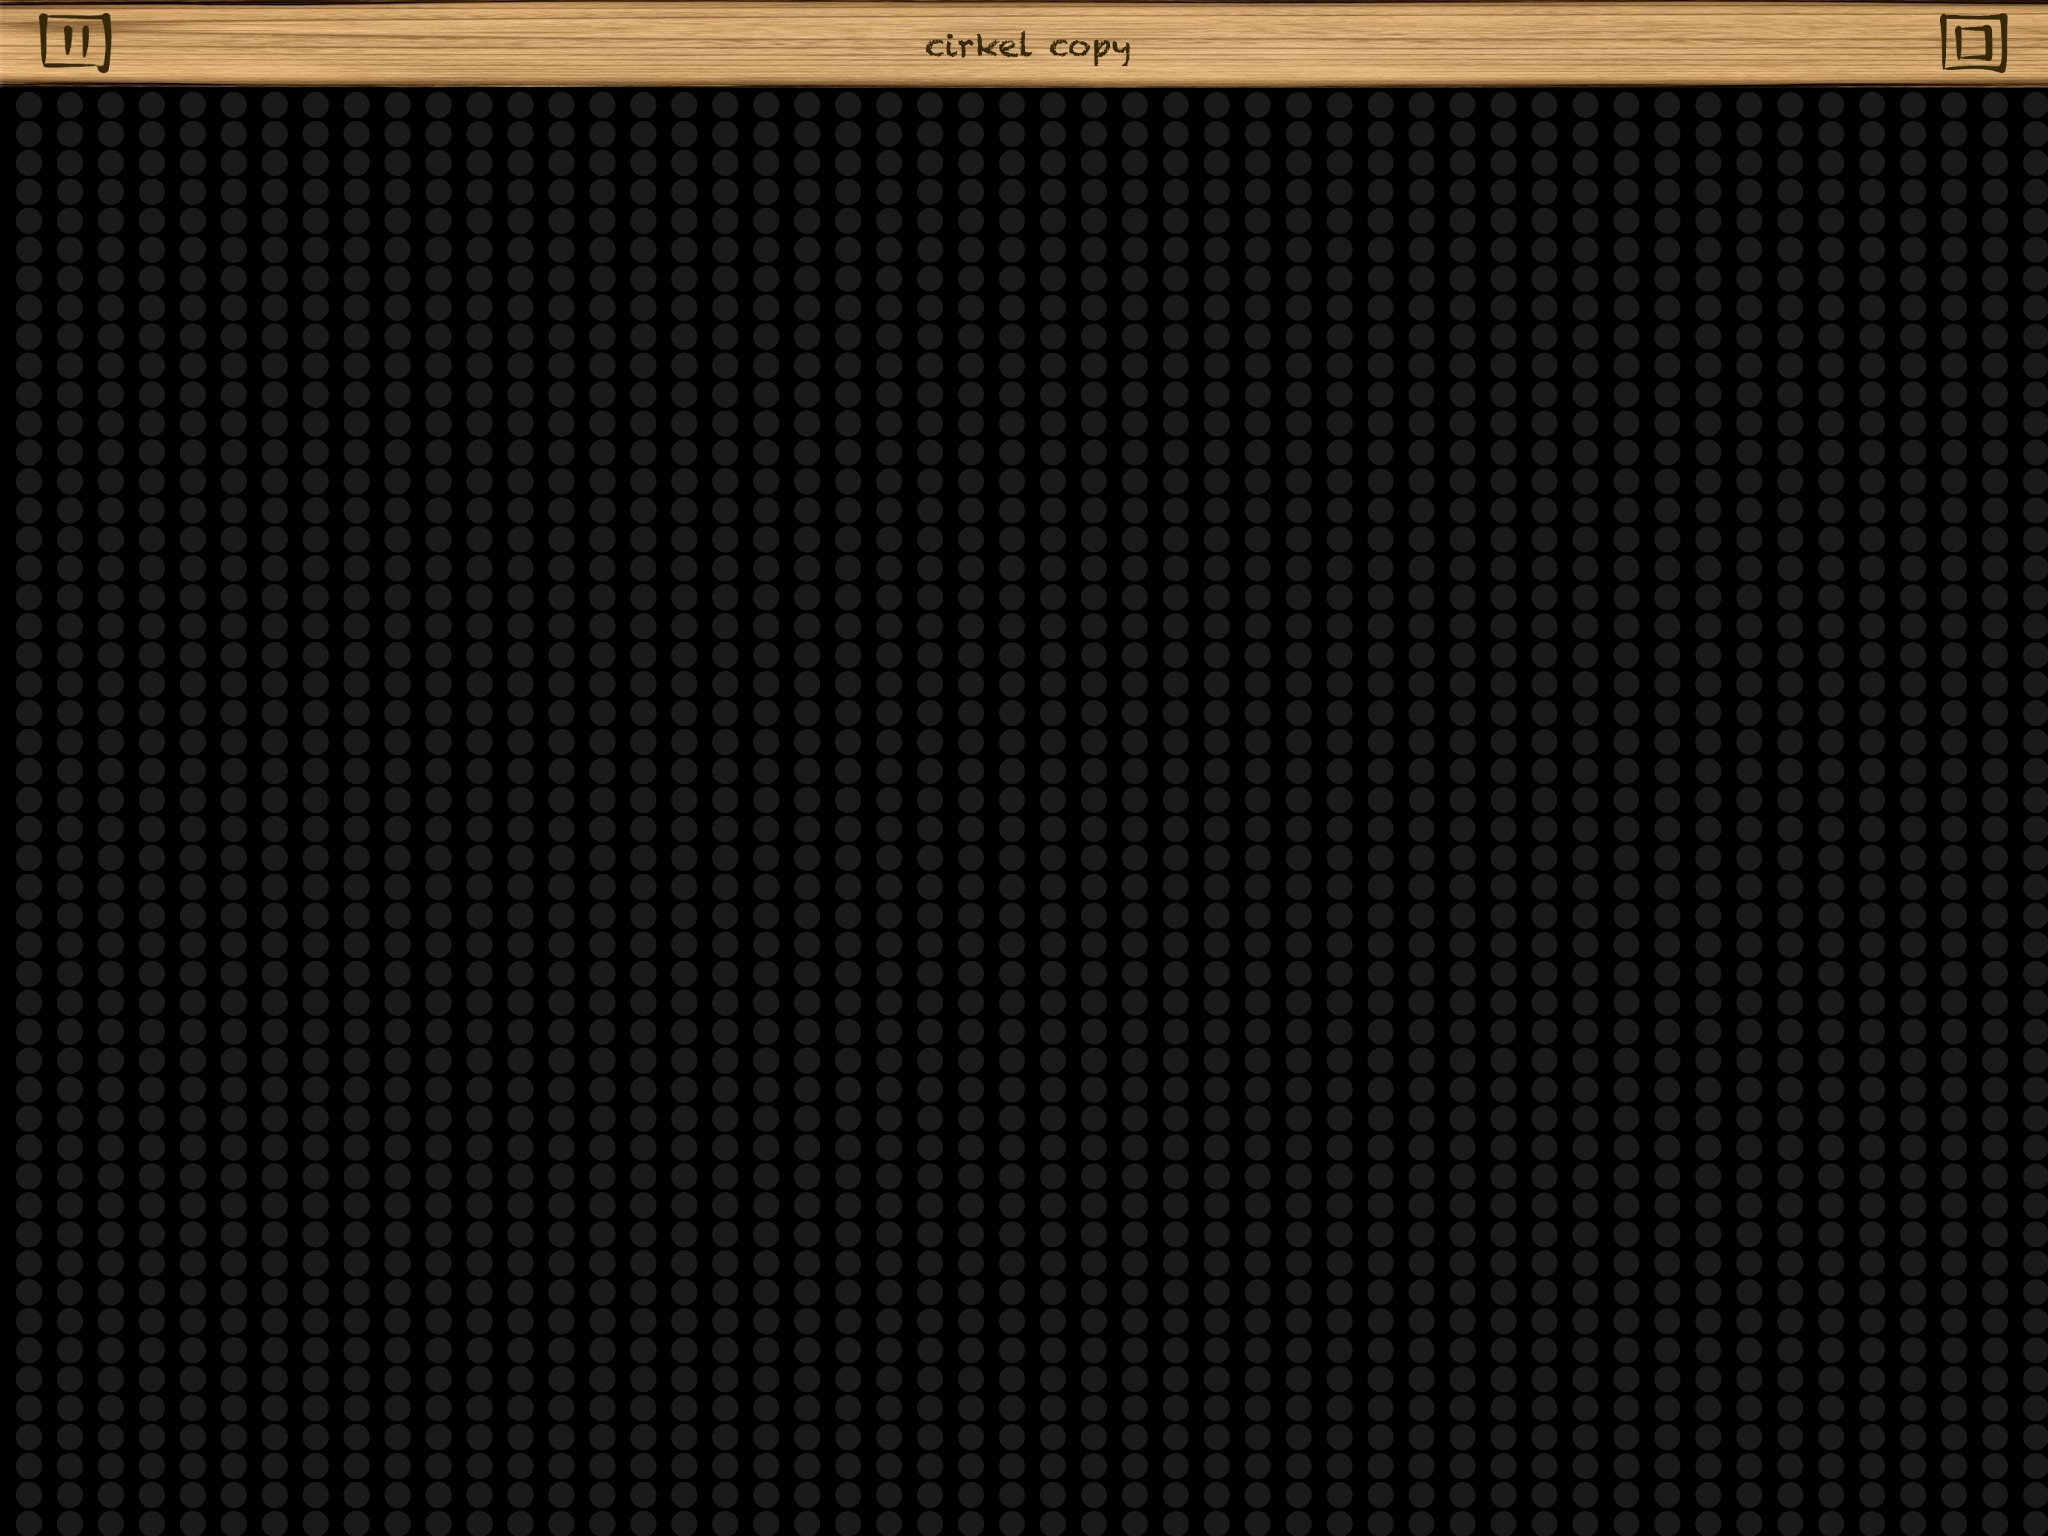Click second dot diagonally from top-left corner
The height and width of the screenshot is (1536, 2048).
click(x=69, y=132)
